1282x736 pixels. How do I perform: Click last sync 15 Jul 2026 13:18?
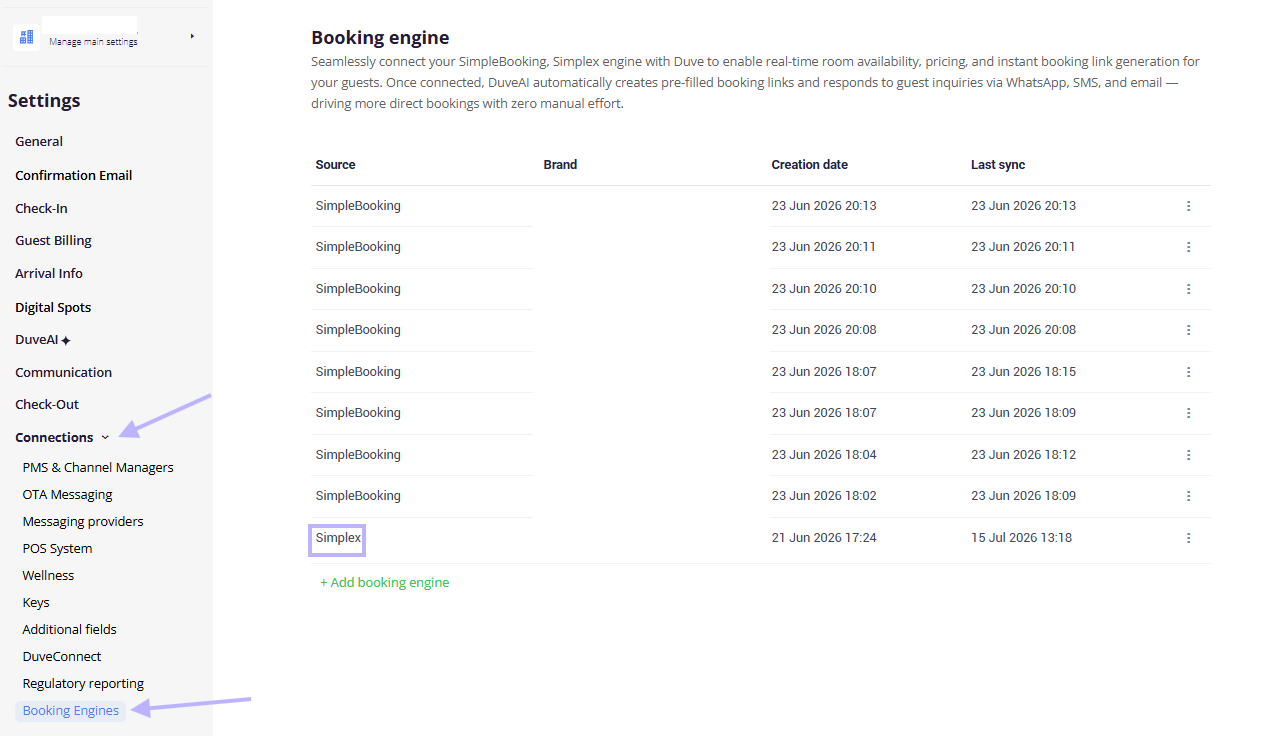[1021, 538]
